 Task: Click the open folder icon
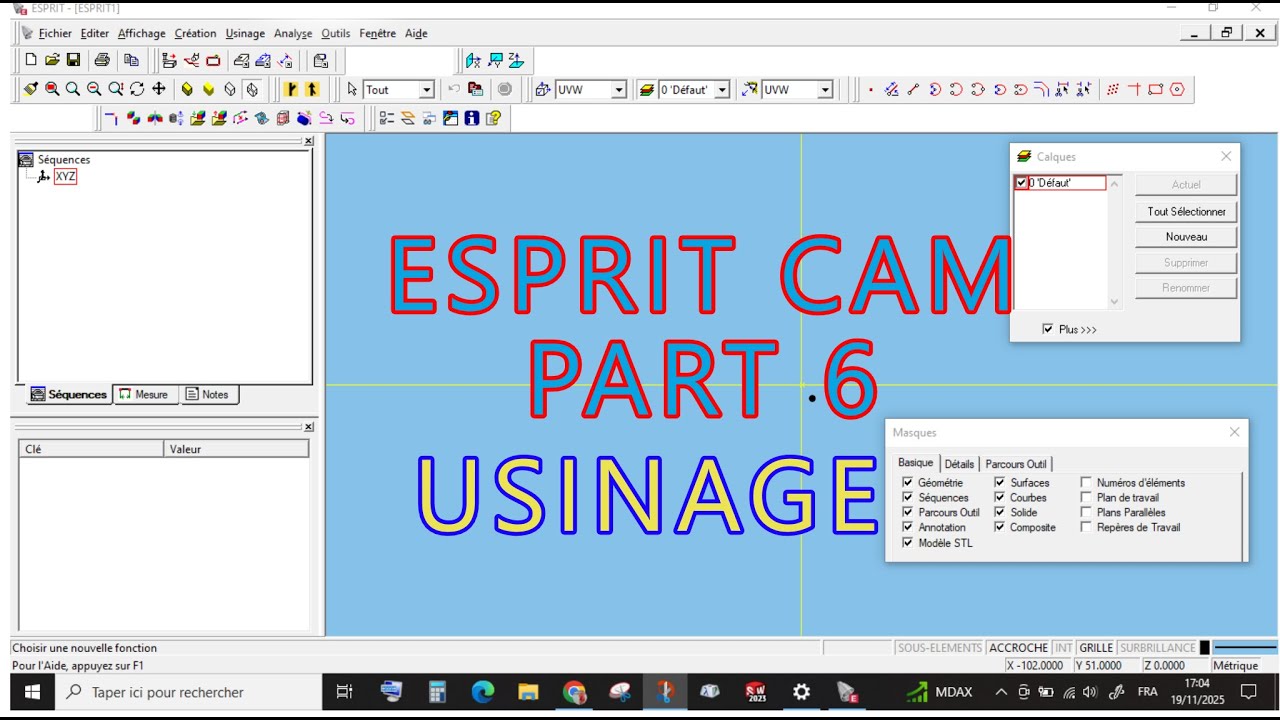pos(52,60)
